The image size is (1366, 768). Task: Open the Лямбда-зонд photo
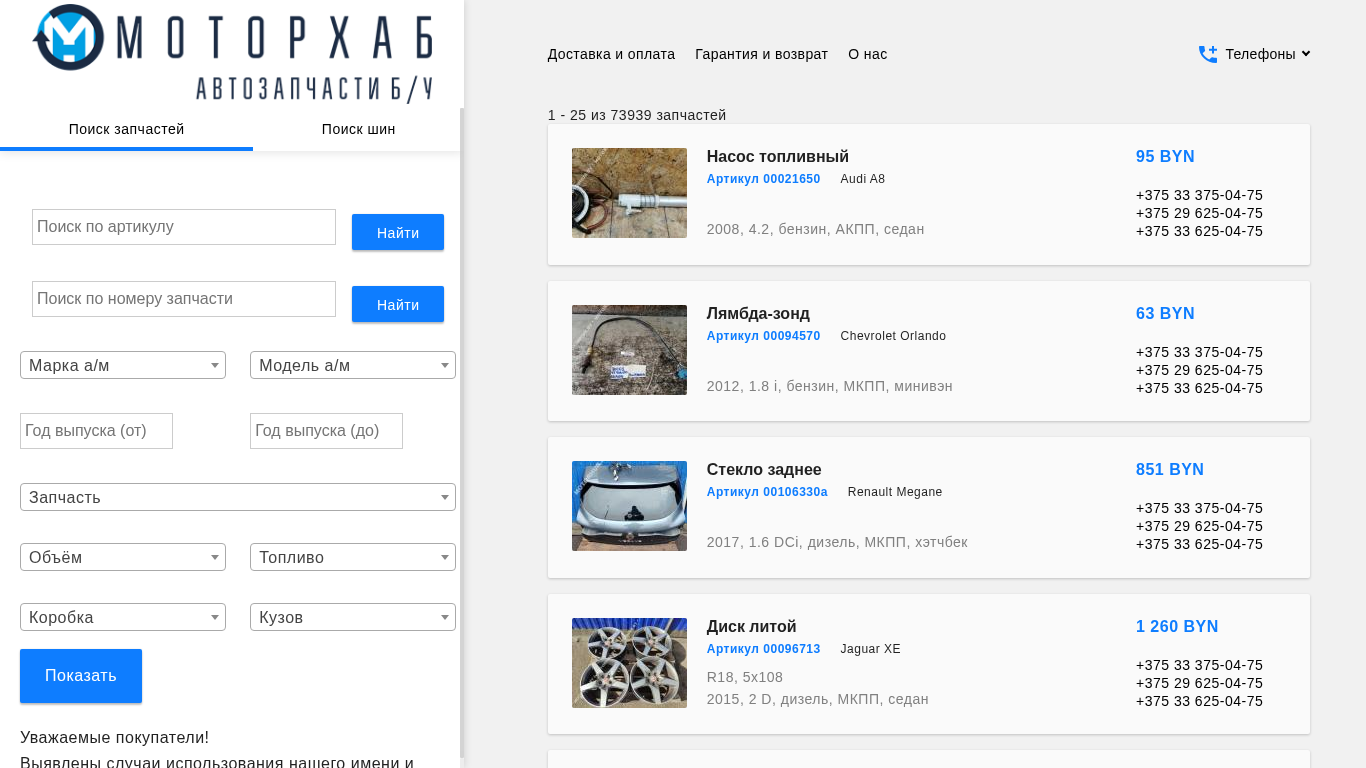629,350
